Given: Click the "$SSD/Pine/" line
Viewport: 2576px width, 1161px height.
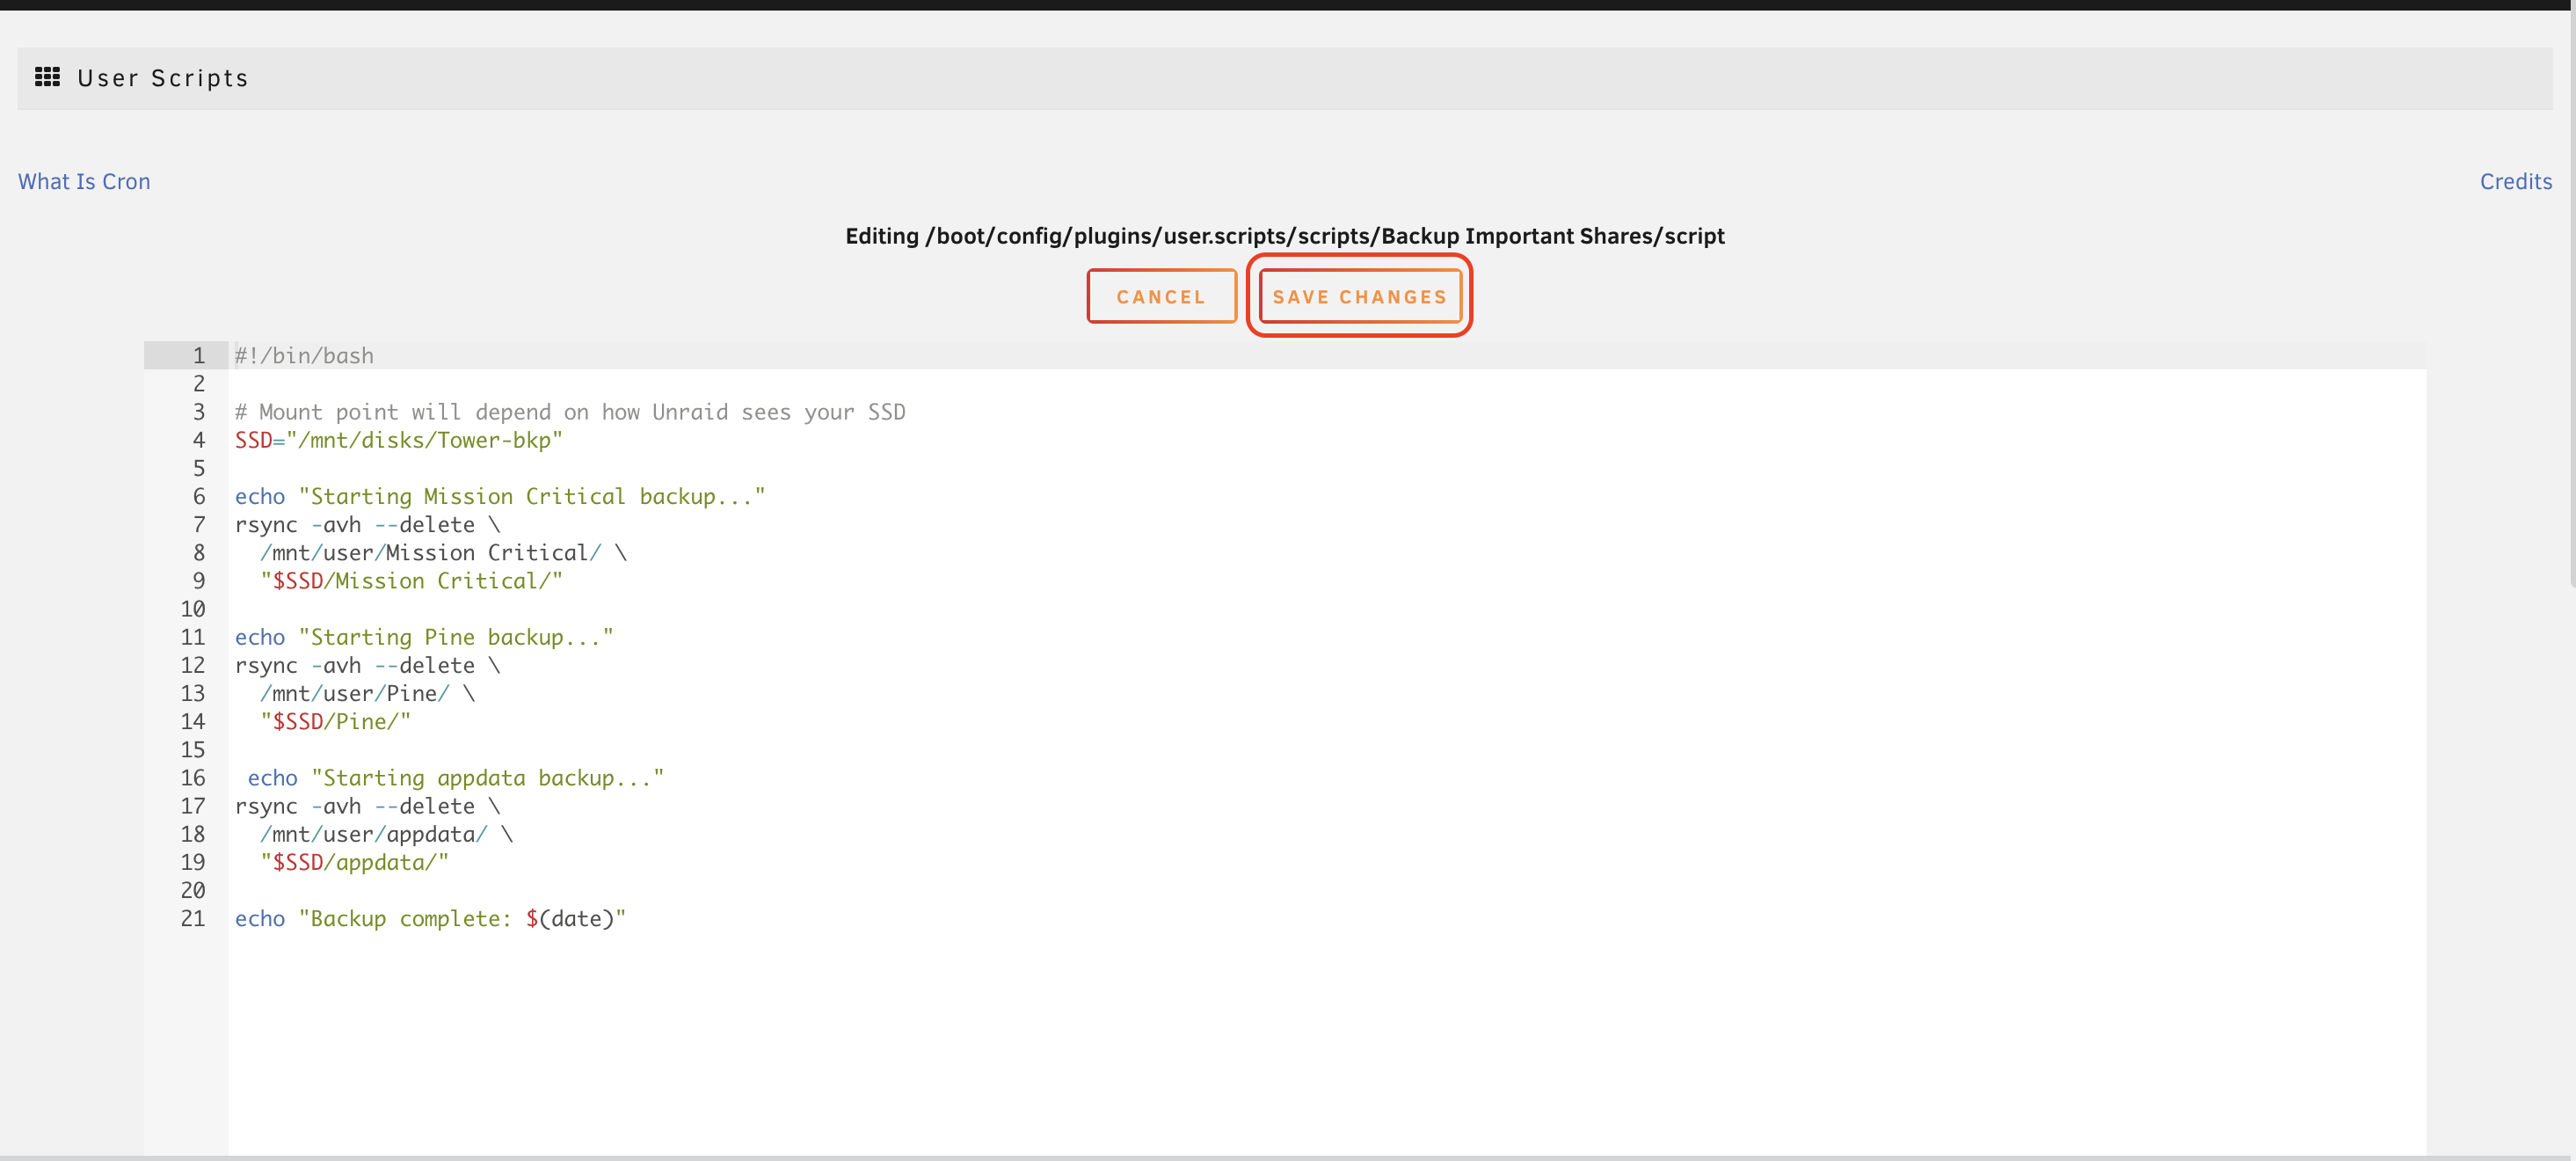Looking at the screenshot, I should pyautogui.click(x=335, y=721).
